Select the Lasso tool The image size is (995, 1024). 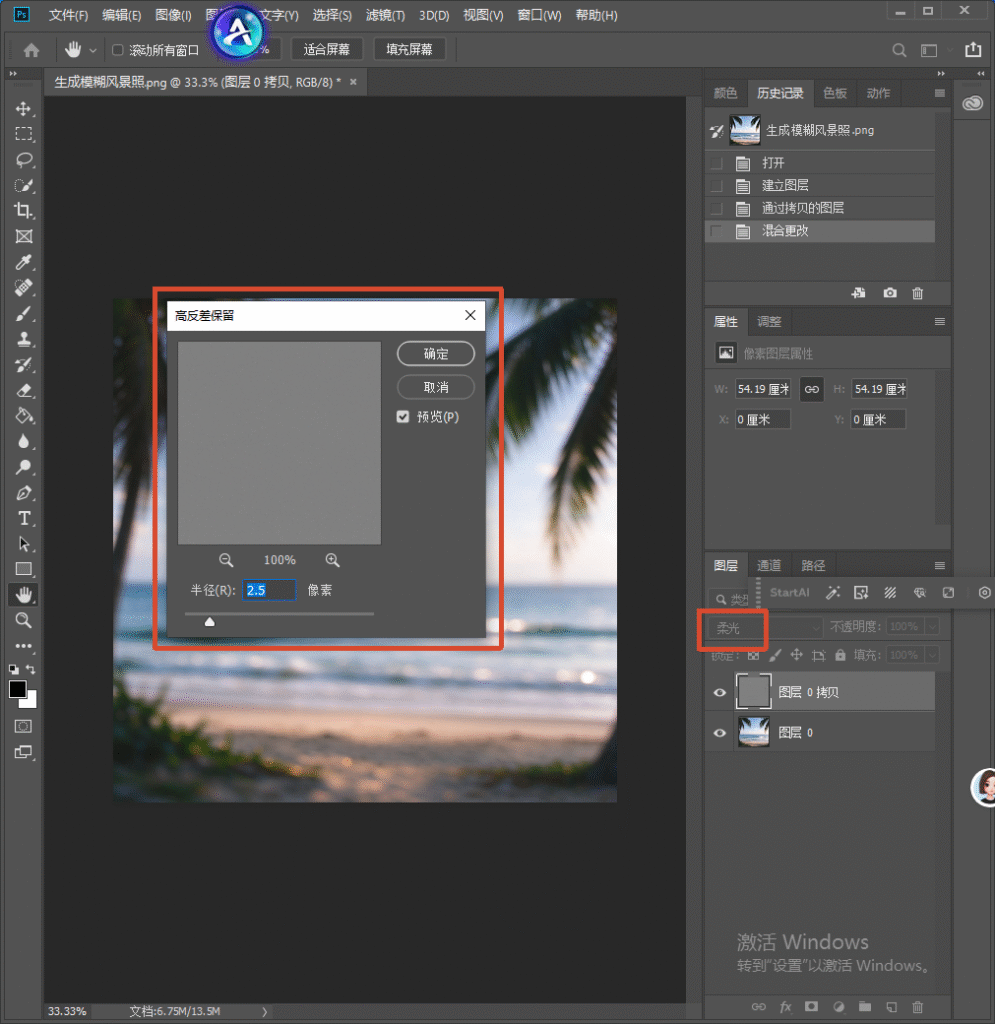24,159
